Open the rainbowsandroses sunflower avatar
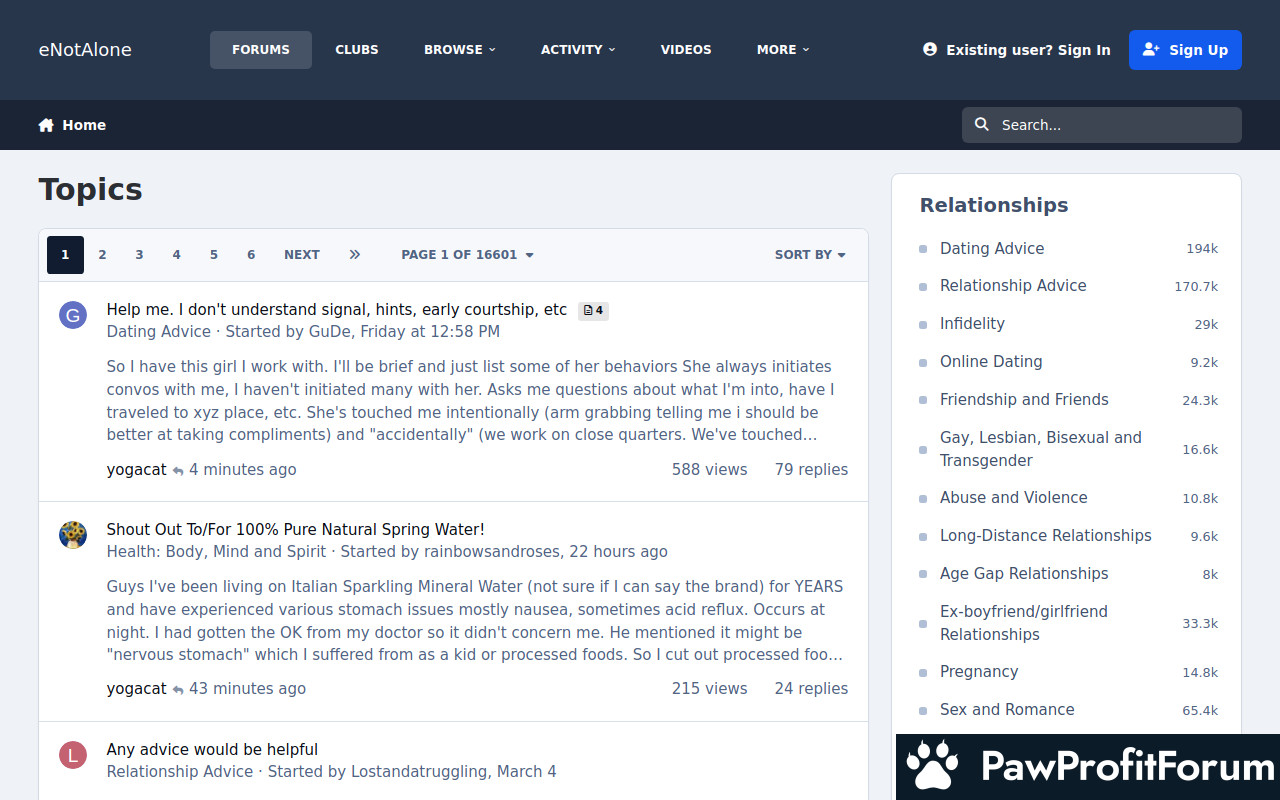 tap(73, 535)
